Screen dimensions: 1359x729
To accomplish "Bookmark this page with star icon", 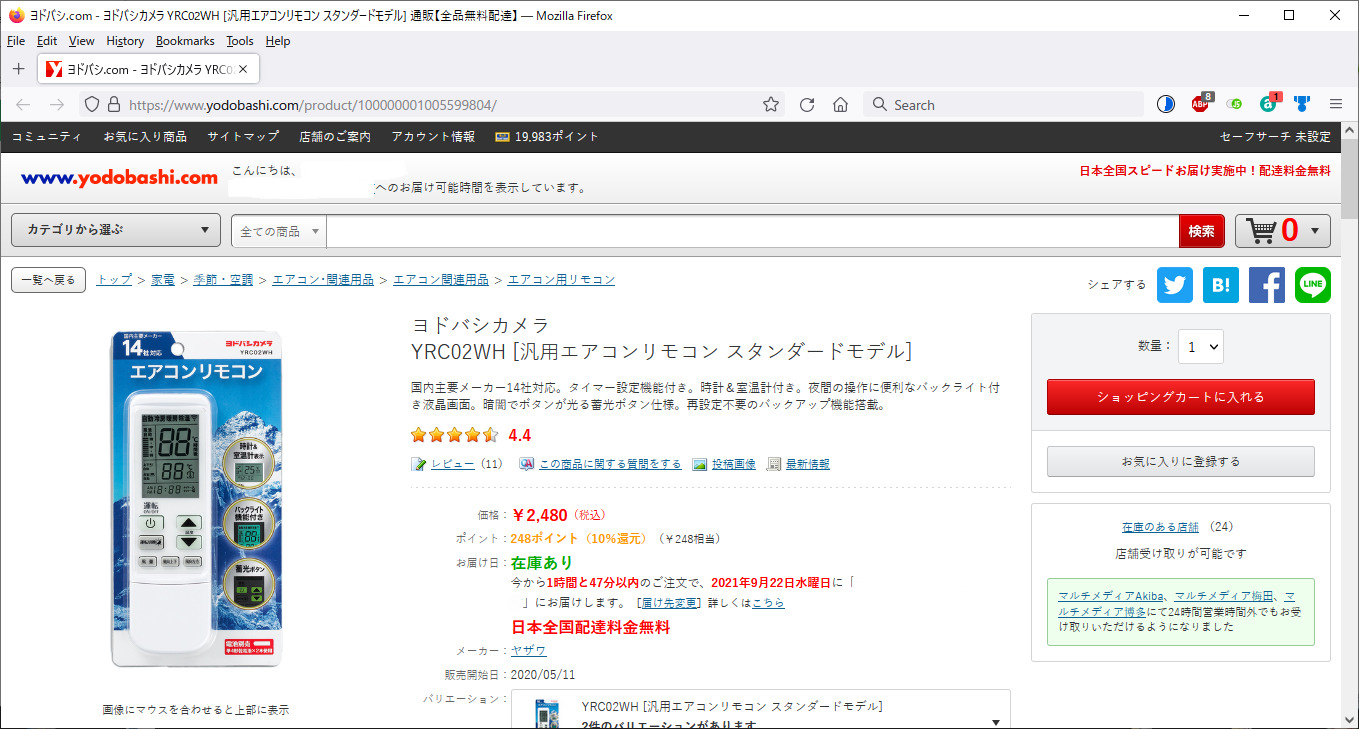I will tap(771, 105).
